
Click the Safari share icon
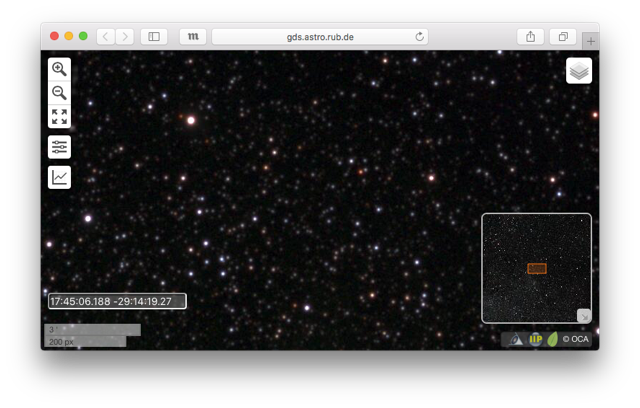point(530,36)
